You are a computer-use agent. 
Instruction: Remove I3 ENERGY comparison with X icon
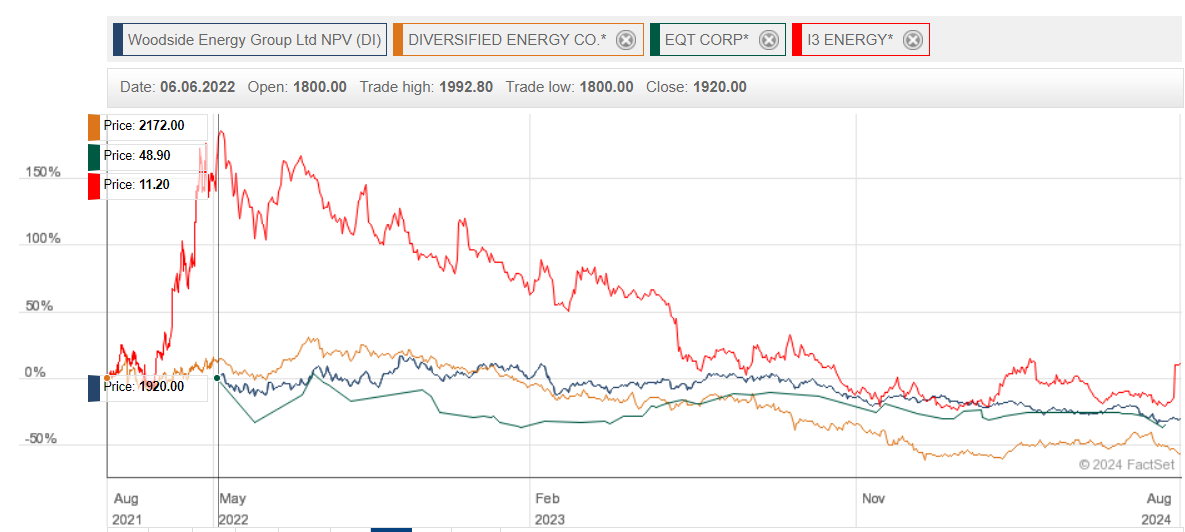coord(912,40)
